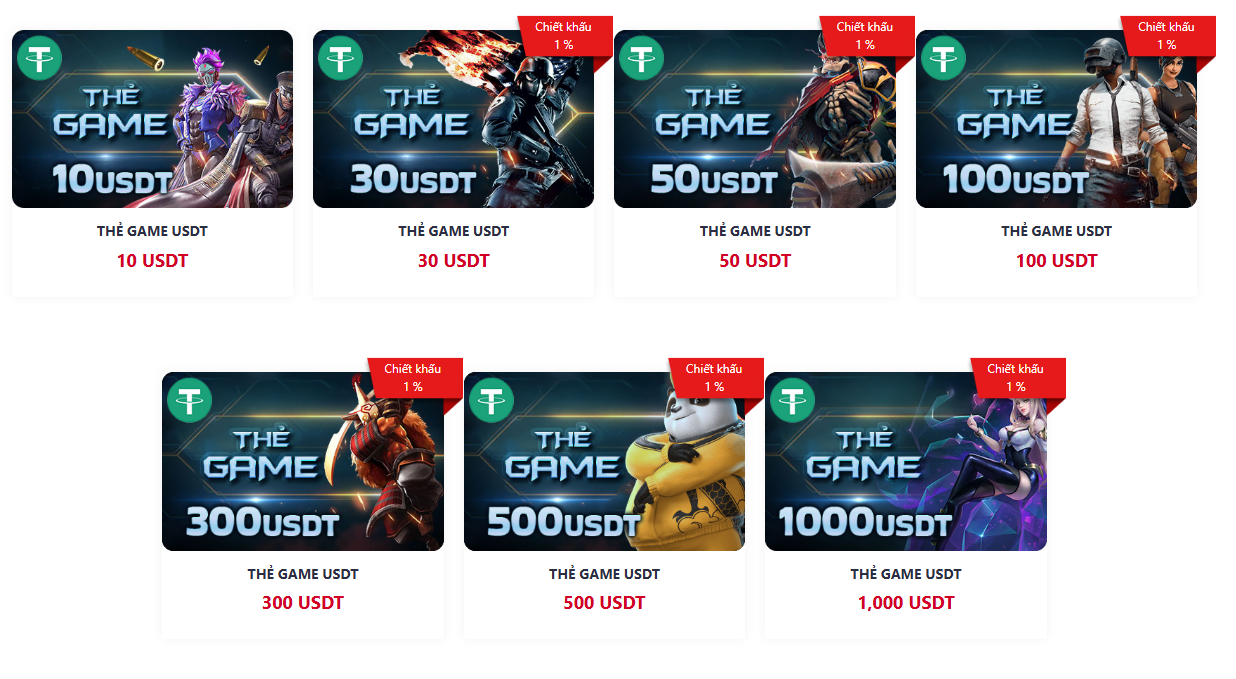Click the 1,000 USDT price link
This screenshot has width=1236, height=679.
coord(906,603)
